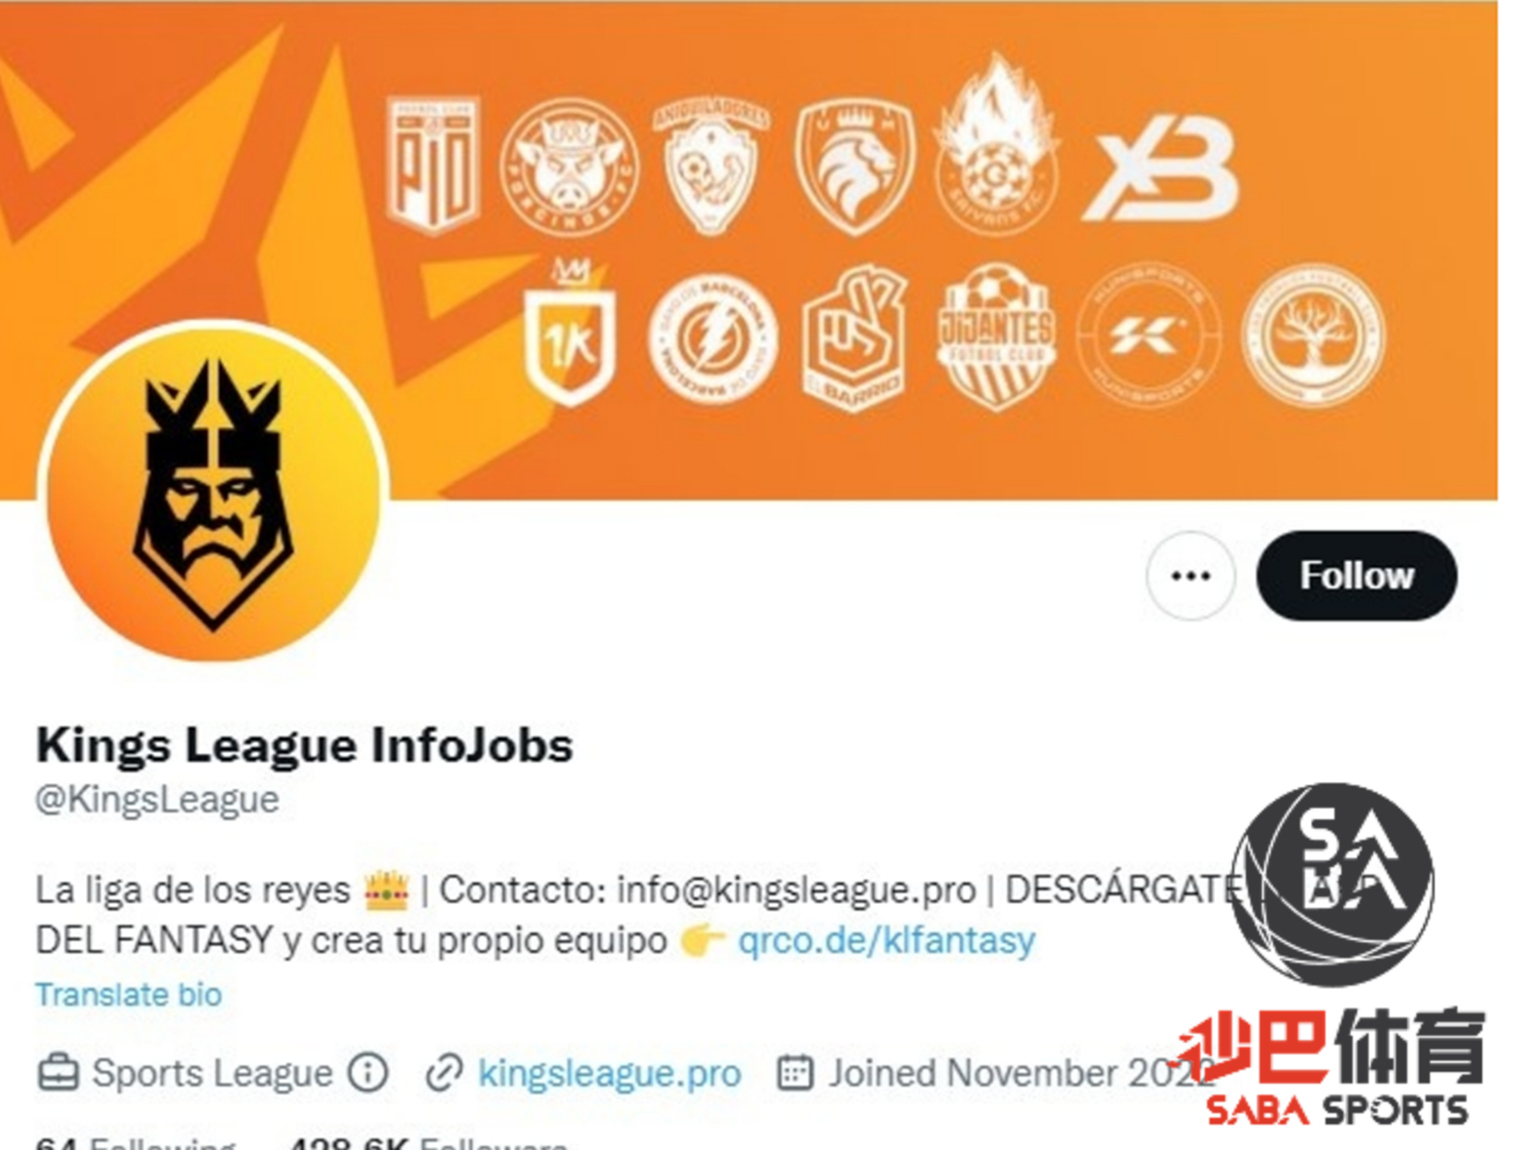This screenshot has height=1150, width=1515.
Task: Click the calendar joined-date icon
Action: [795, 1073]
